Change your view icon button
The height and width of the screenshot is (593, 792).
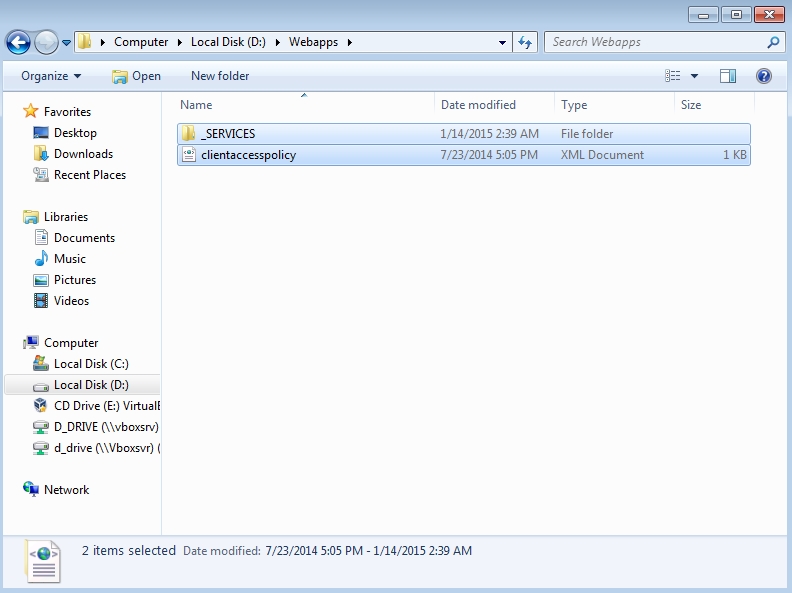(672, 76)
